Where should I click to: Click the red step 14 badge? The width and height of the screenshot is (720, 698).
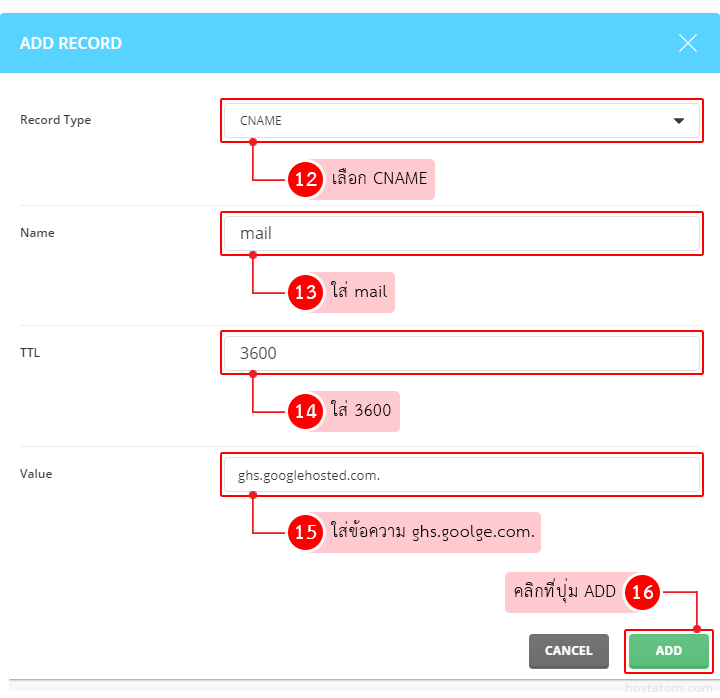click(x=304, y=411)
